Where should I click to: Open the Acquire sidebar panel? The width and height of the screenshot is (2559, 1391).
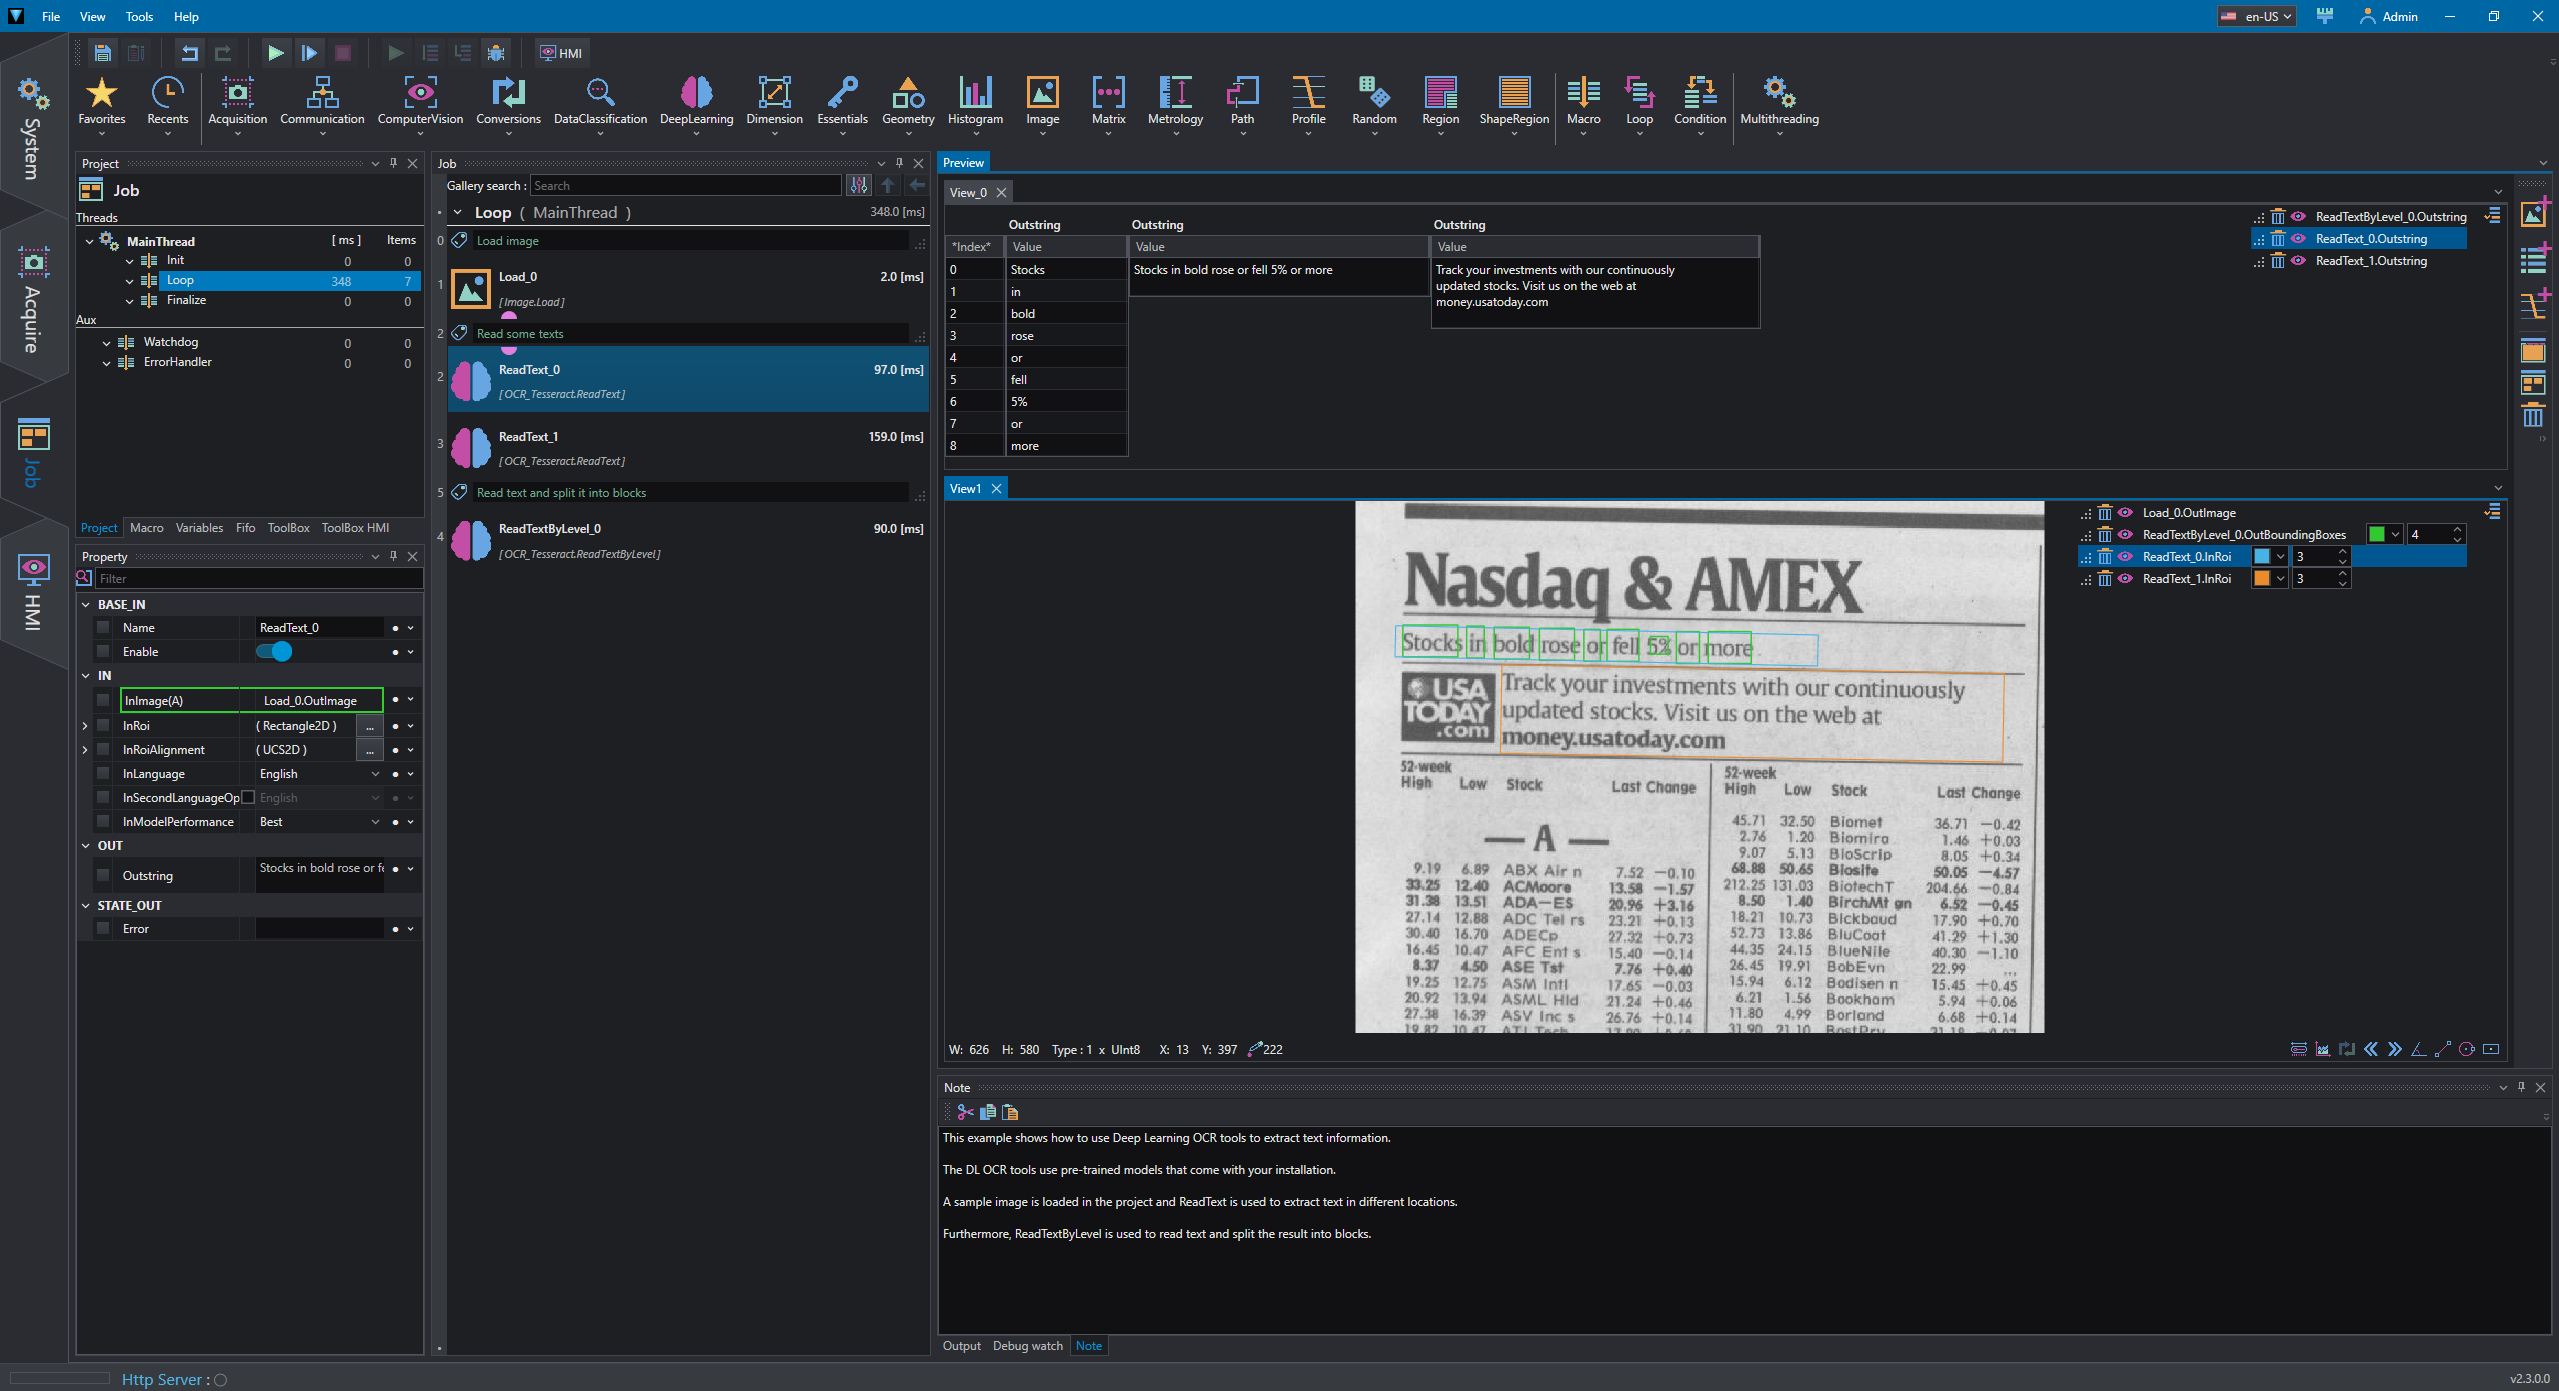33,298
